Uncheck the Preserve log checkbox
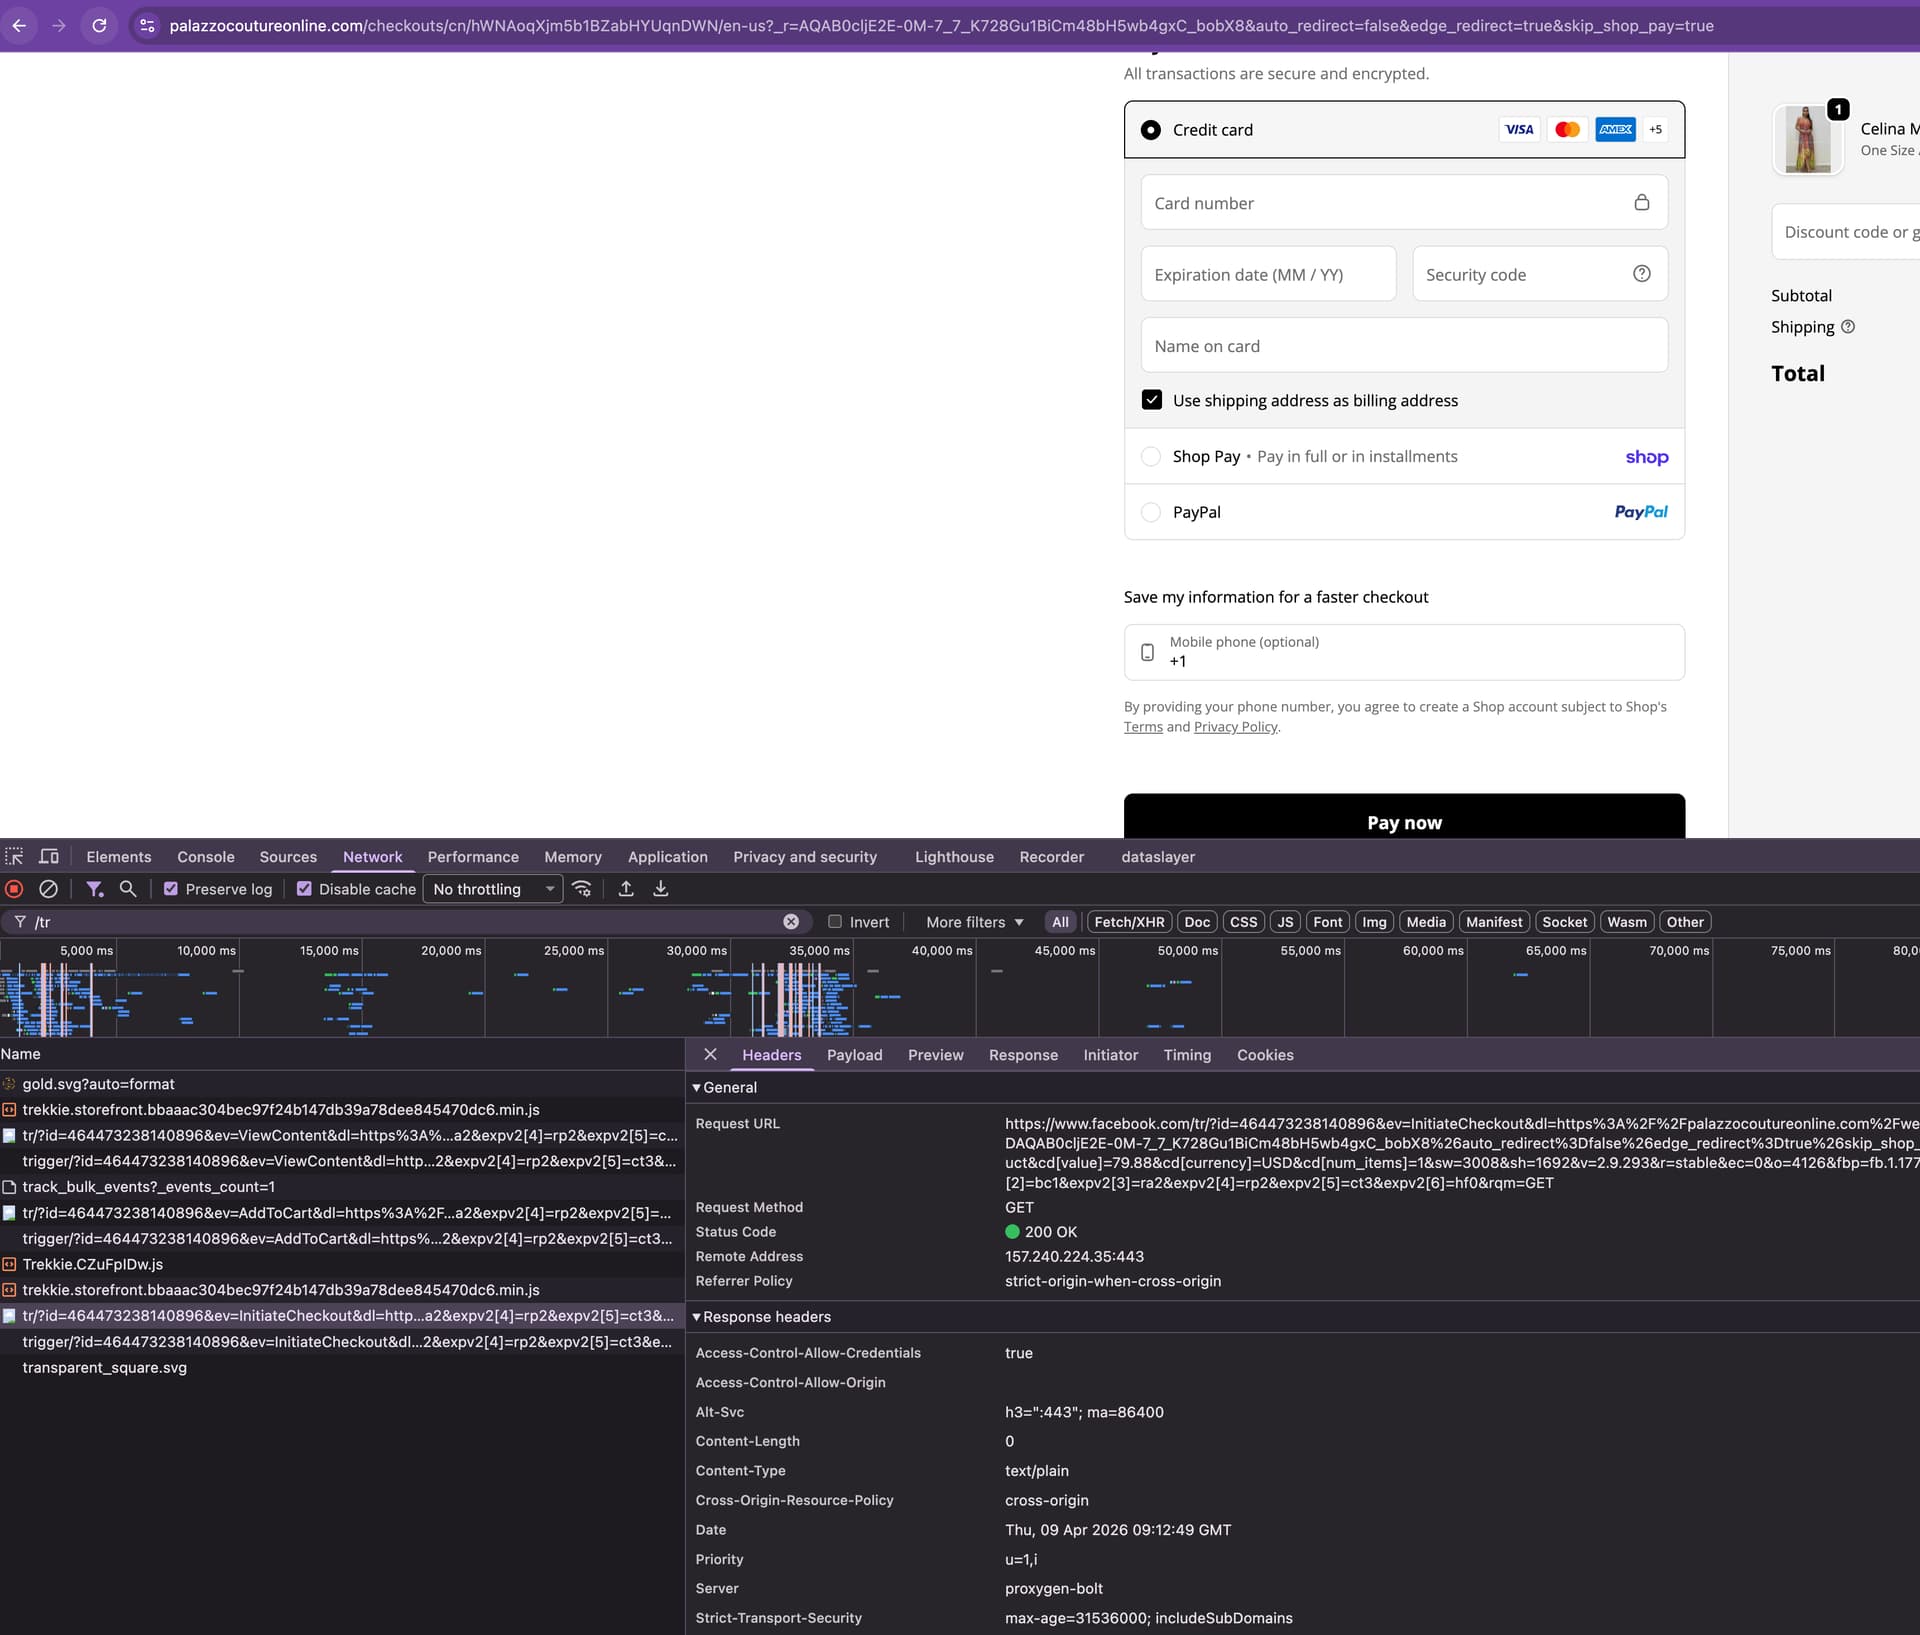Screen dimensions: 1920x1635 [171, 889]
